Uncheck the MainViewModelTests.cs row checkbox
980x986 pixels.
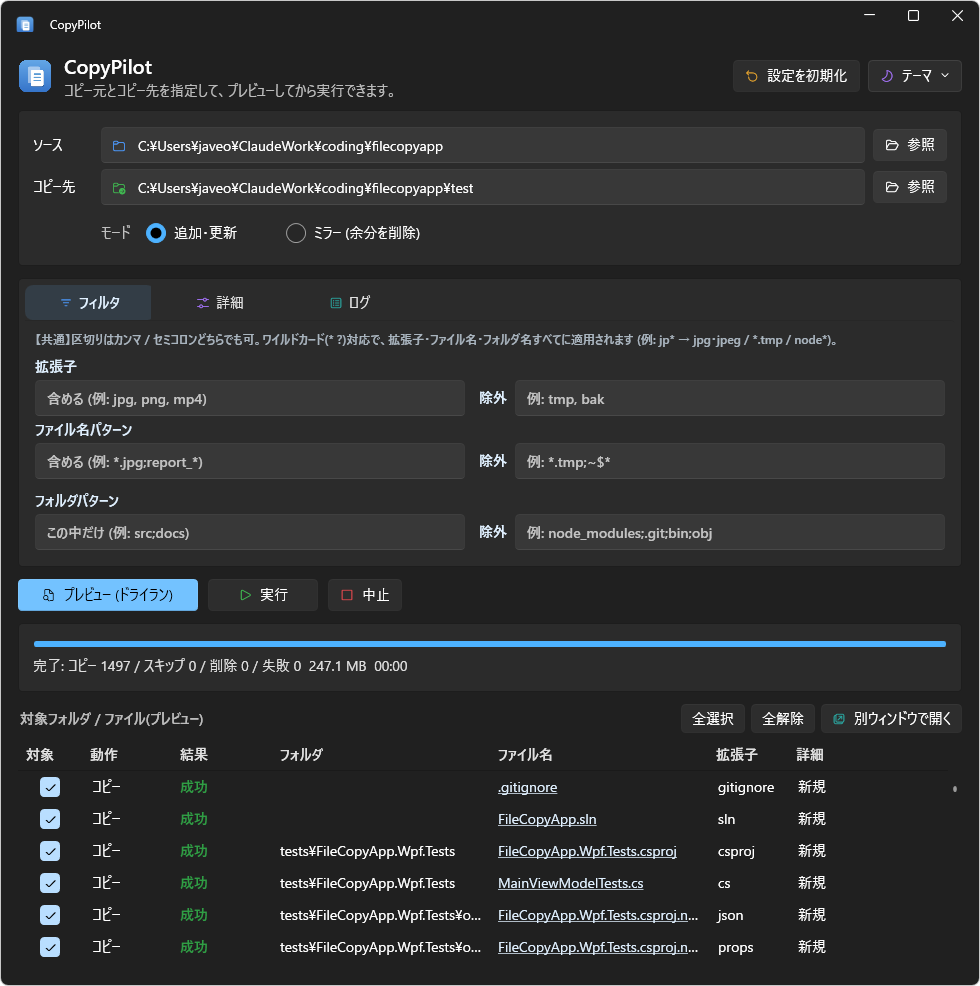(50, 883)
